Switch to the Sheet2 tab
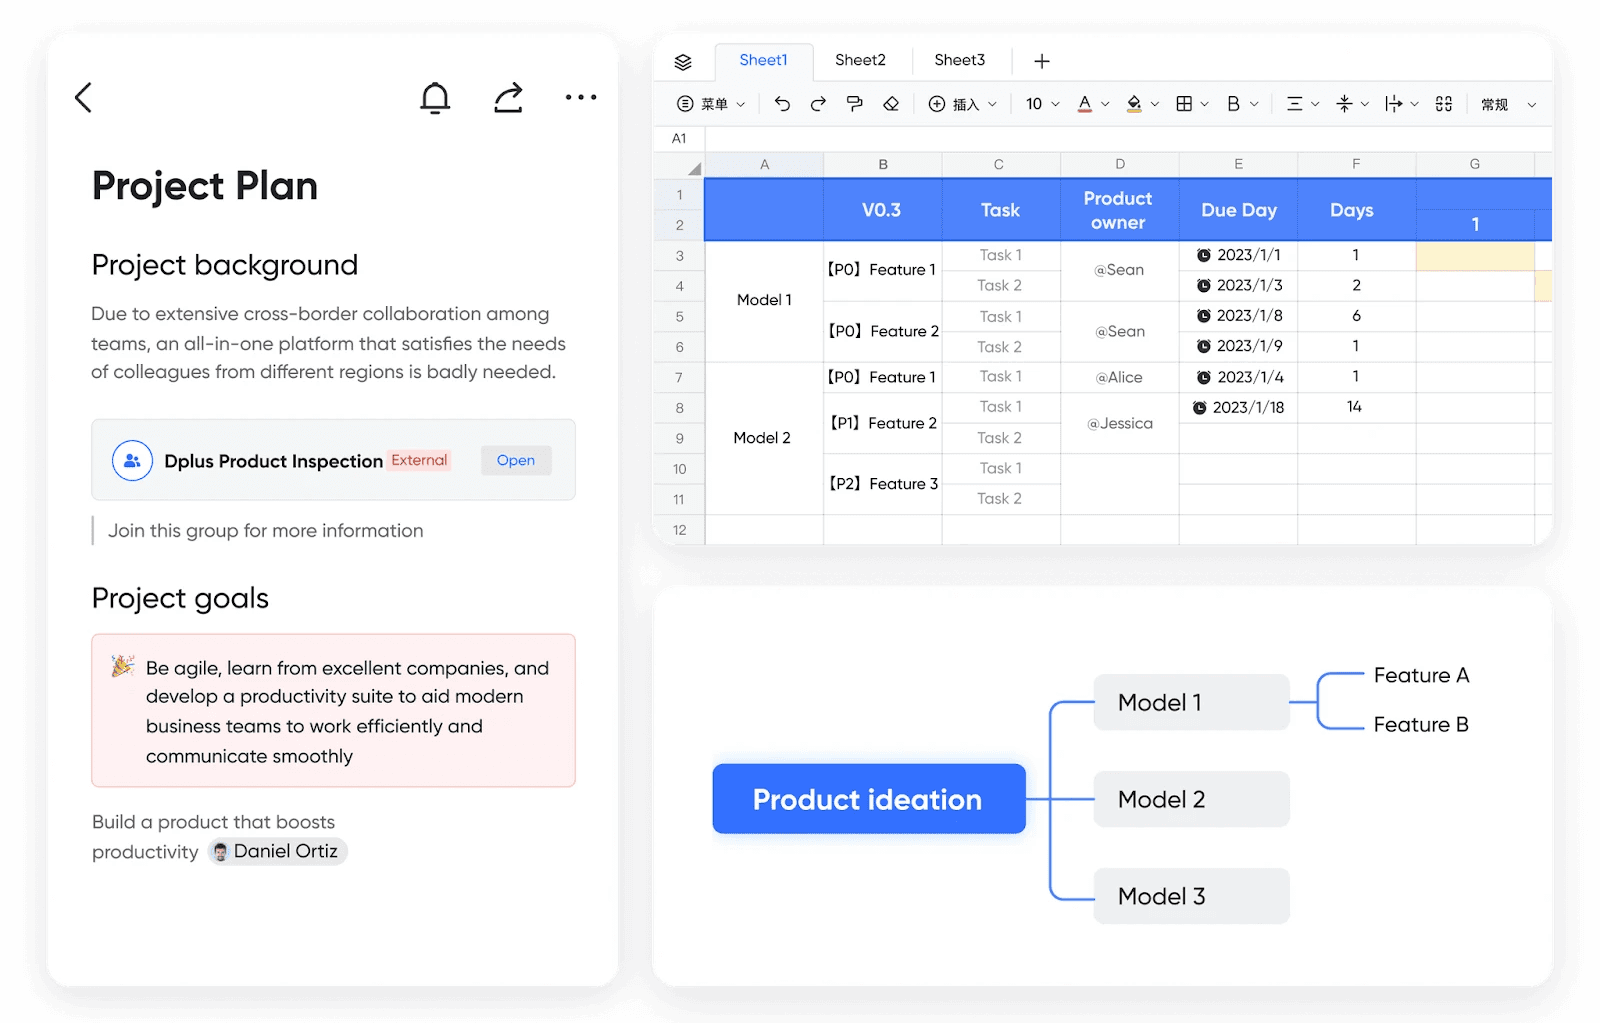Screen dimensions: 1600x1023 point(860,60)
